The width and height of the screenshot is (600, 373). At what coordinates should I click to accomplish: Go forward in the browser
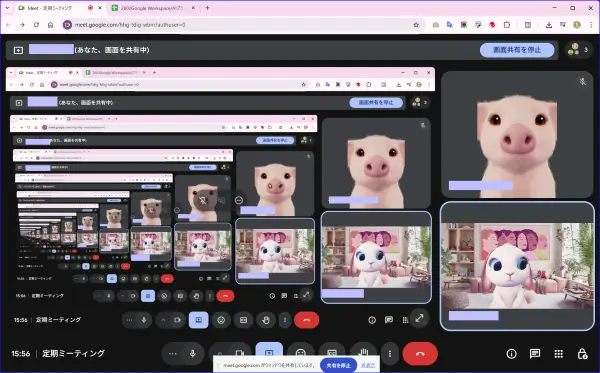[x=22, y=25]
